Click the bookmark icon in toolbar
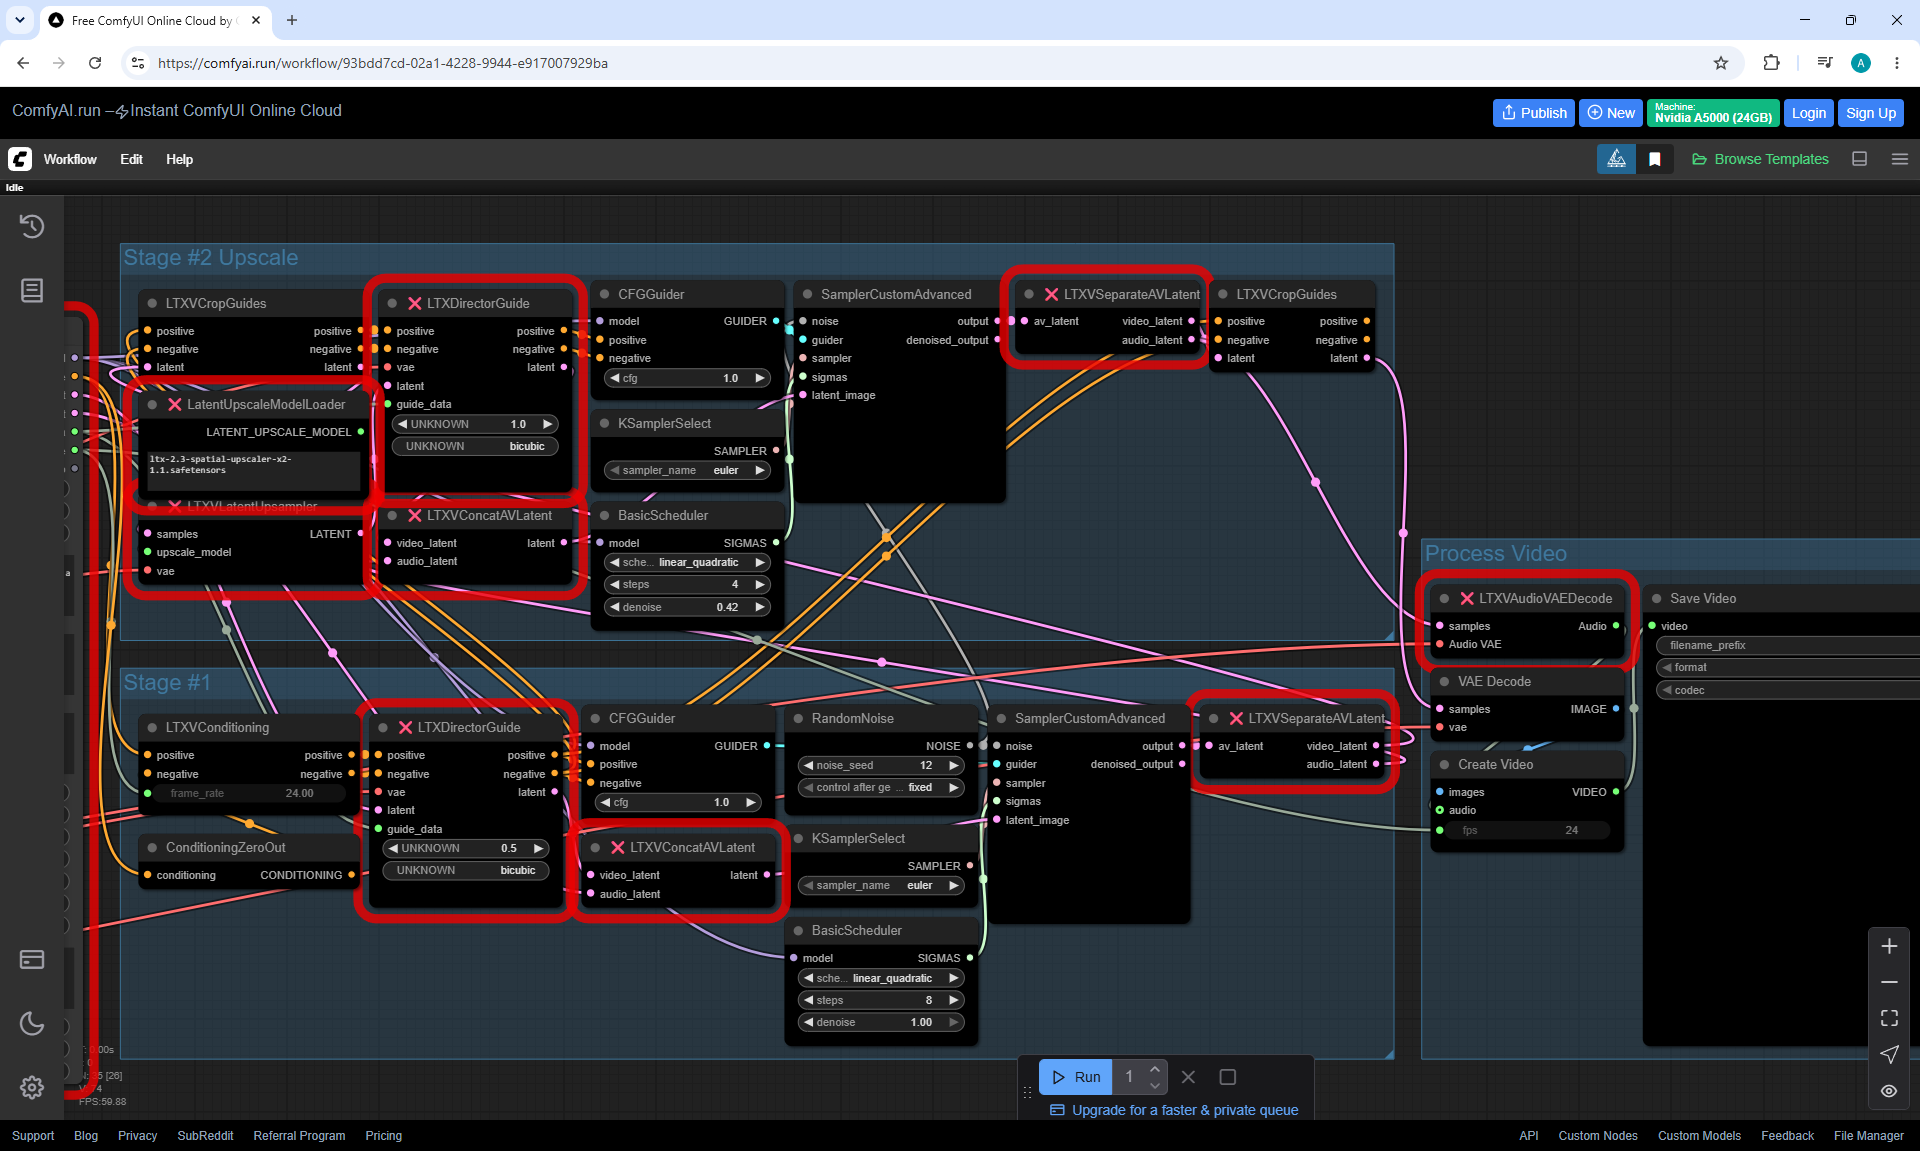The image size is (1920, 1151). tap(1655, 159)
